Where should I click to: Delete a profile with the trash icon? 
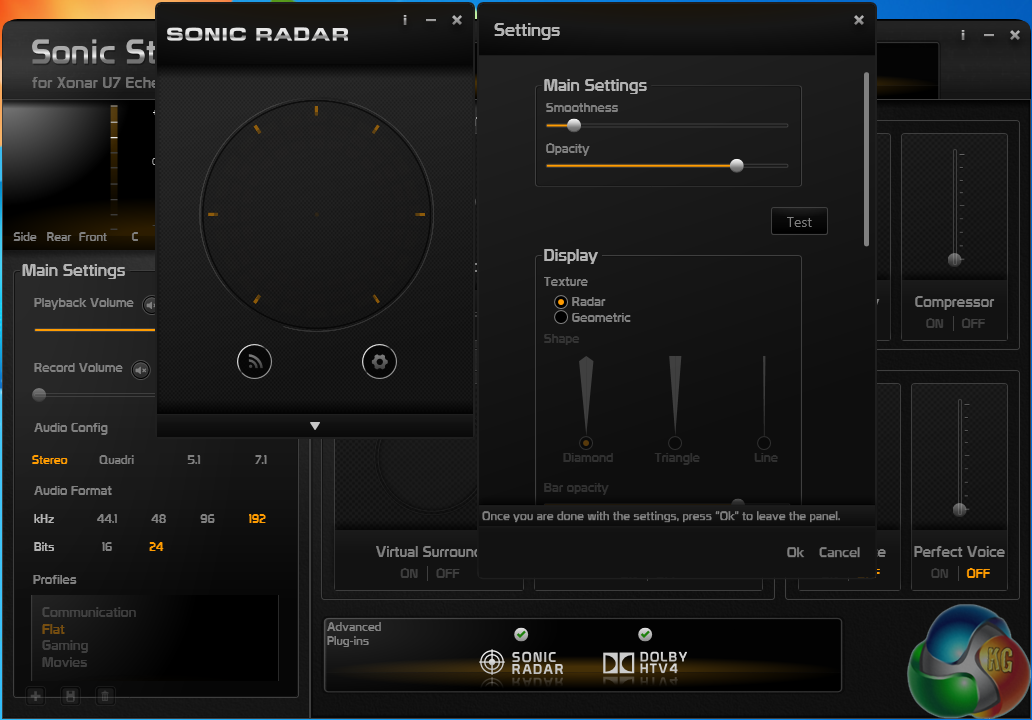pyautogui.click(x=105, y=695)
